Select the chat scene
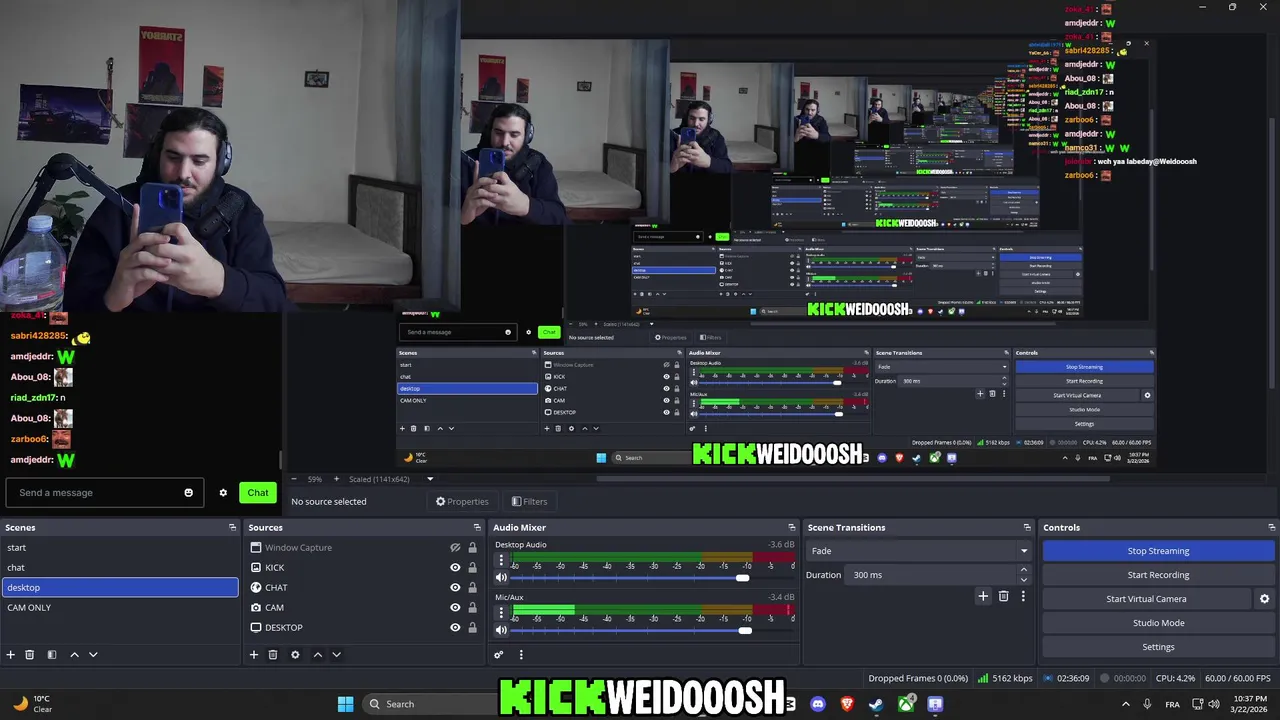 (120, 567)
